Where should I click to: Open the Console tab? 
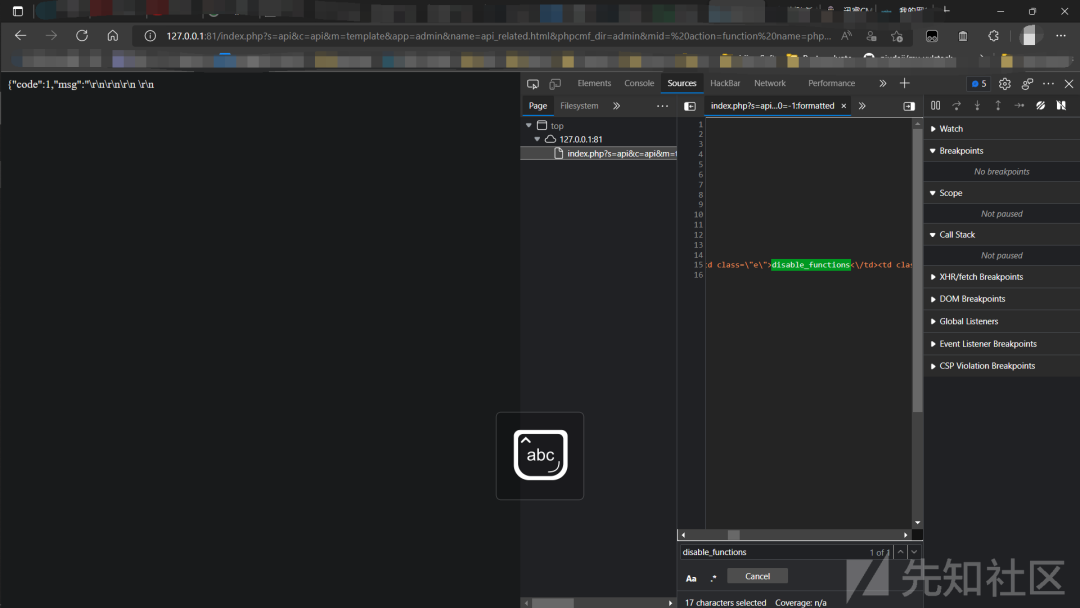(638, 83)
